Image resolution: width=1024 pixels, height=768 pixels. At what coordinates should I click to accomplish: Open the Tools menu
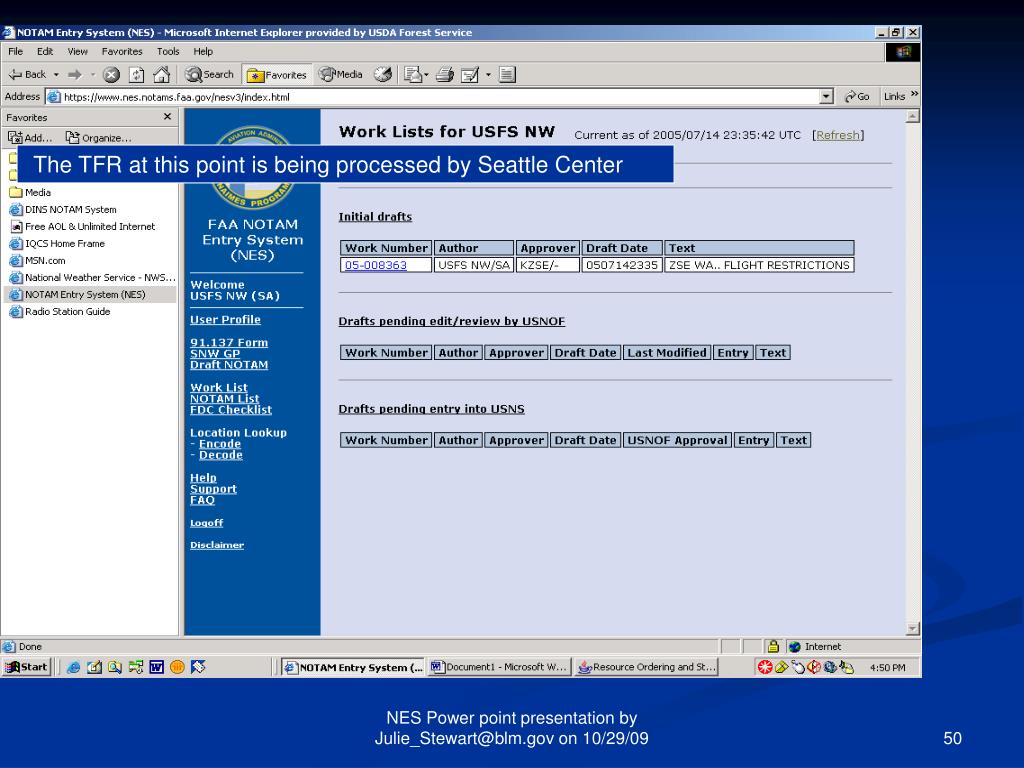[168, 52]
